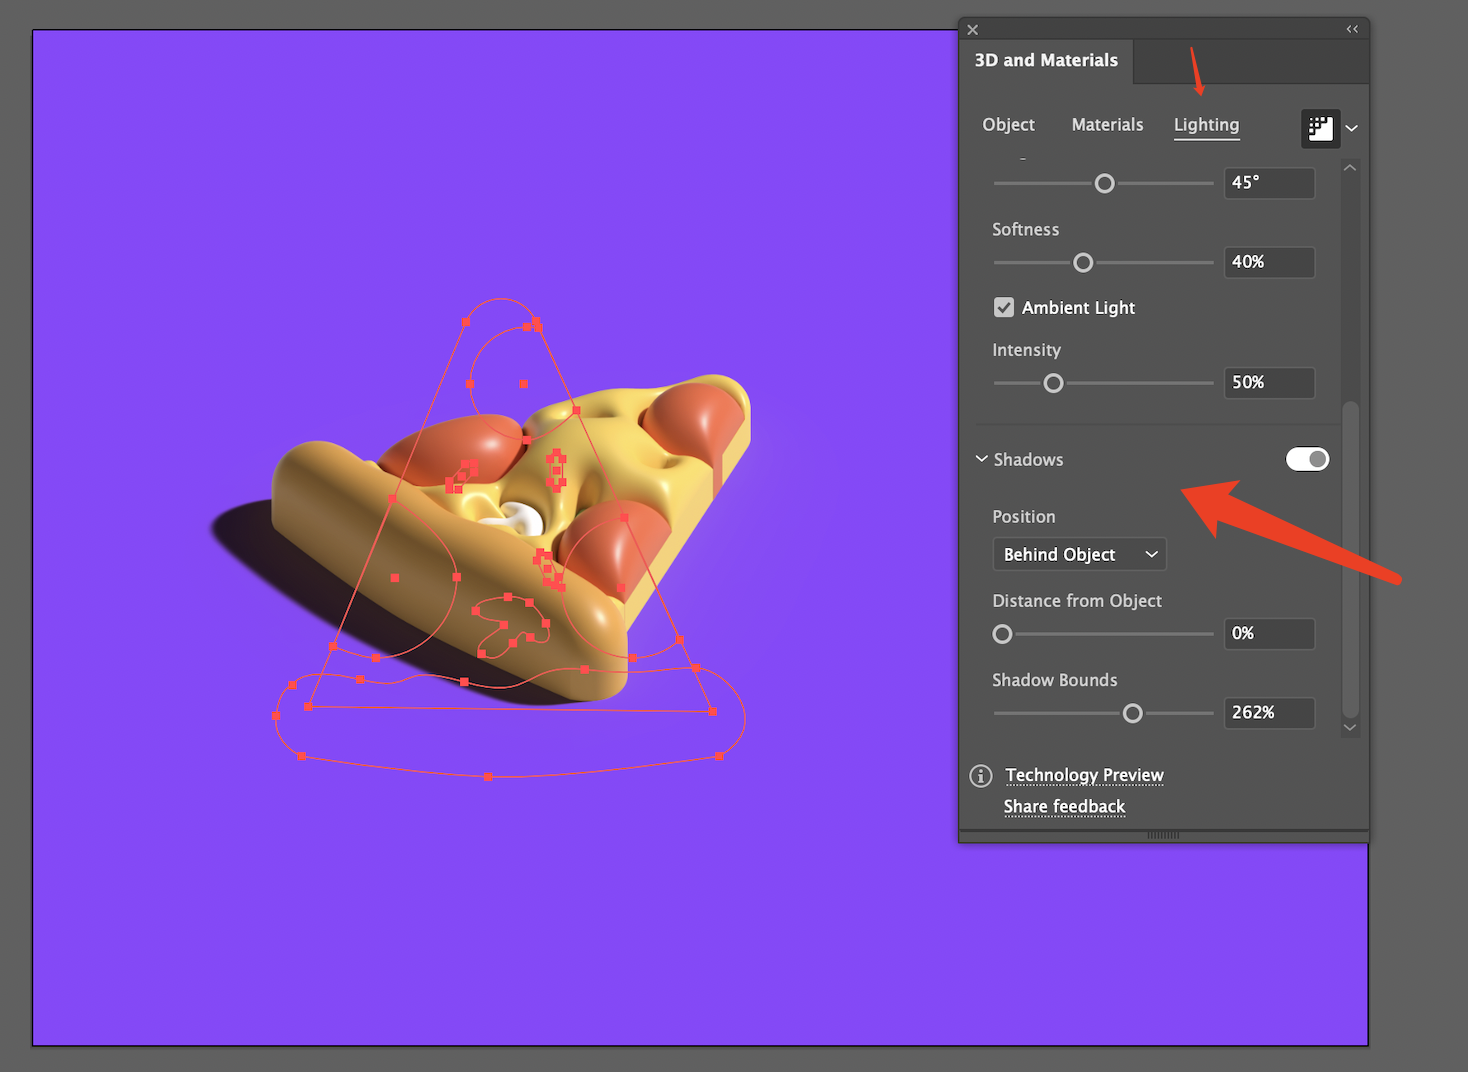Click the Softness slider handle
Image resolution: width=1468 pixels, height=1072 pixels.
[x=1083, y=263]
